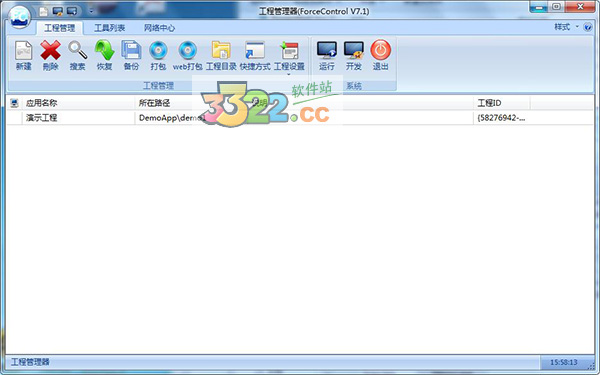Click the quick access new document icon
The width and height of the screenshot is (600, 375).
point(44,11)
